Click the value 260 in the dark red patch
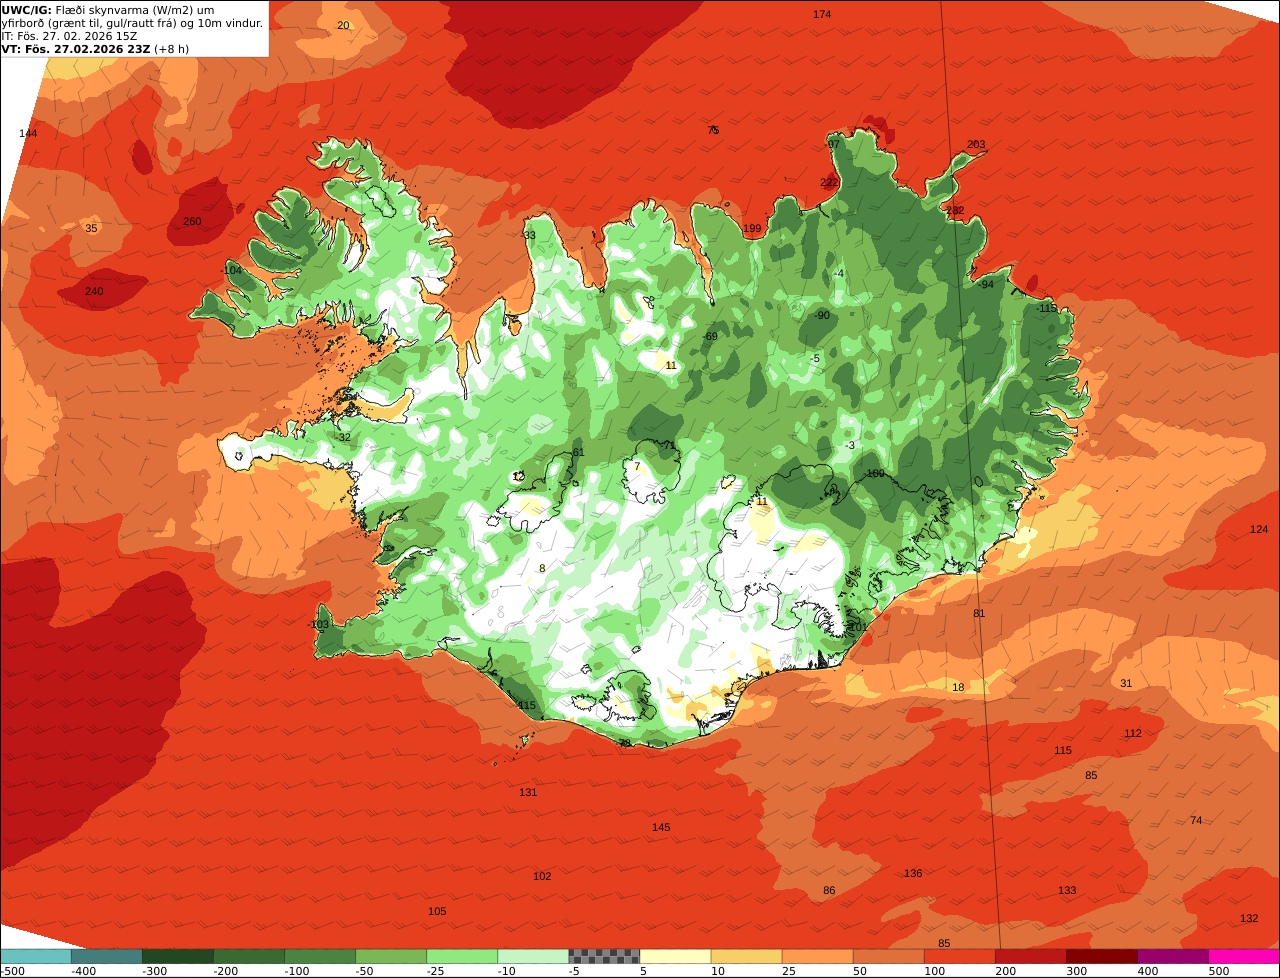The height and width of the screenshot is (978, 1280). [x=192, y=221]
